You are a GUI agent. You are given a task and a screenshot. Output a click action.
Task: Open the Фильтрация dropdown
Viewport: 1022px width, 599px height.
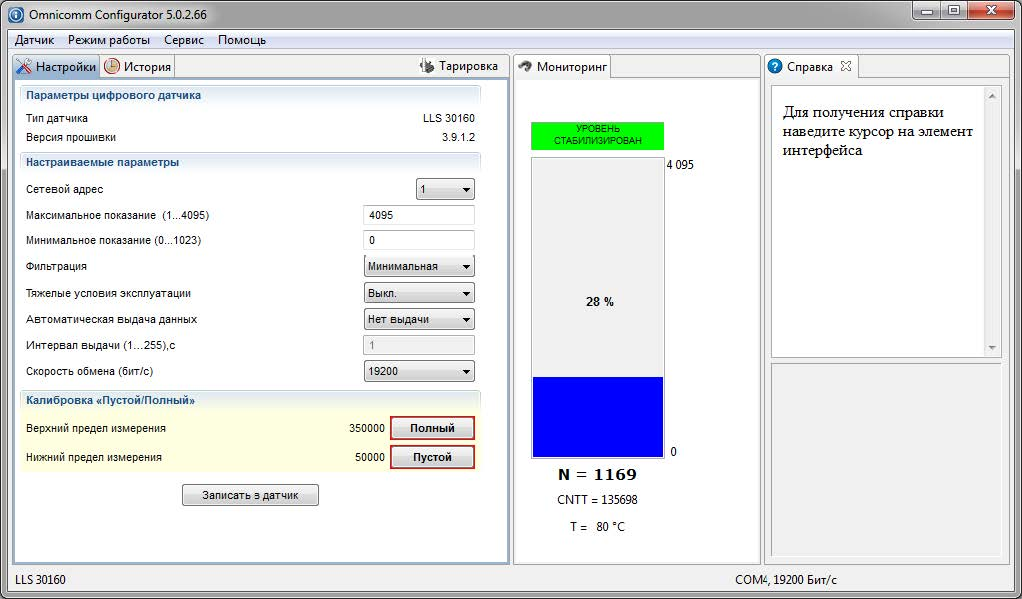(419, 266)
